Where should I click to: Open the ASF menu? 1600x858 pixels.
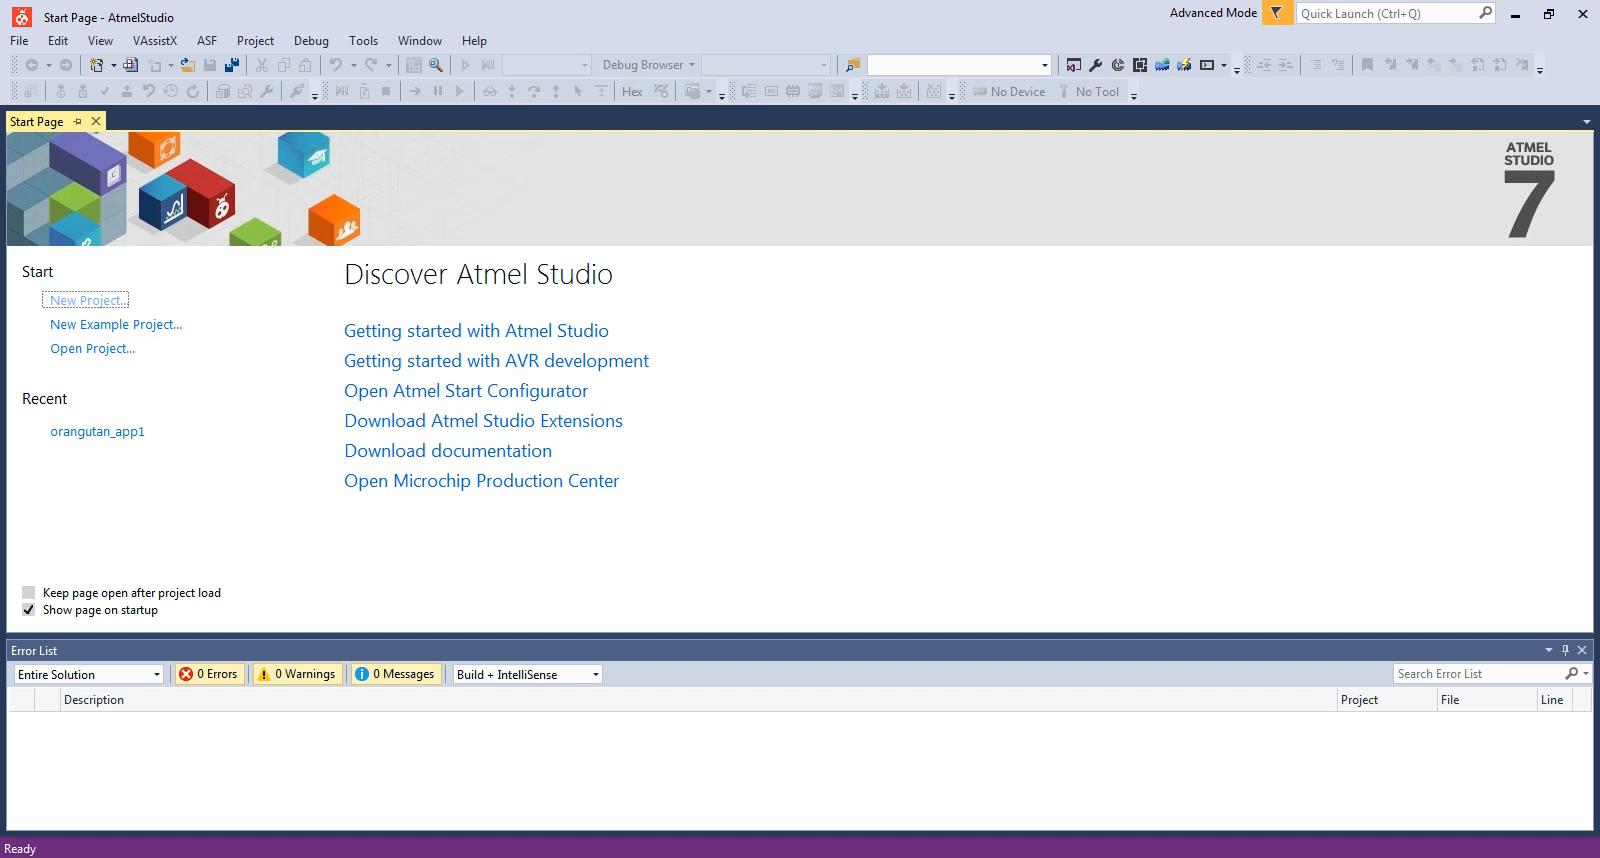tap(207, 40)
